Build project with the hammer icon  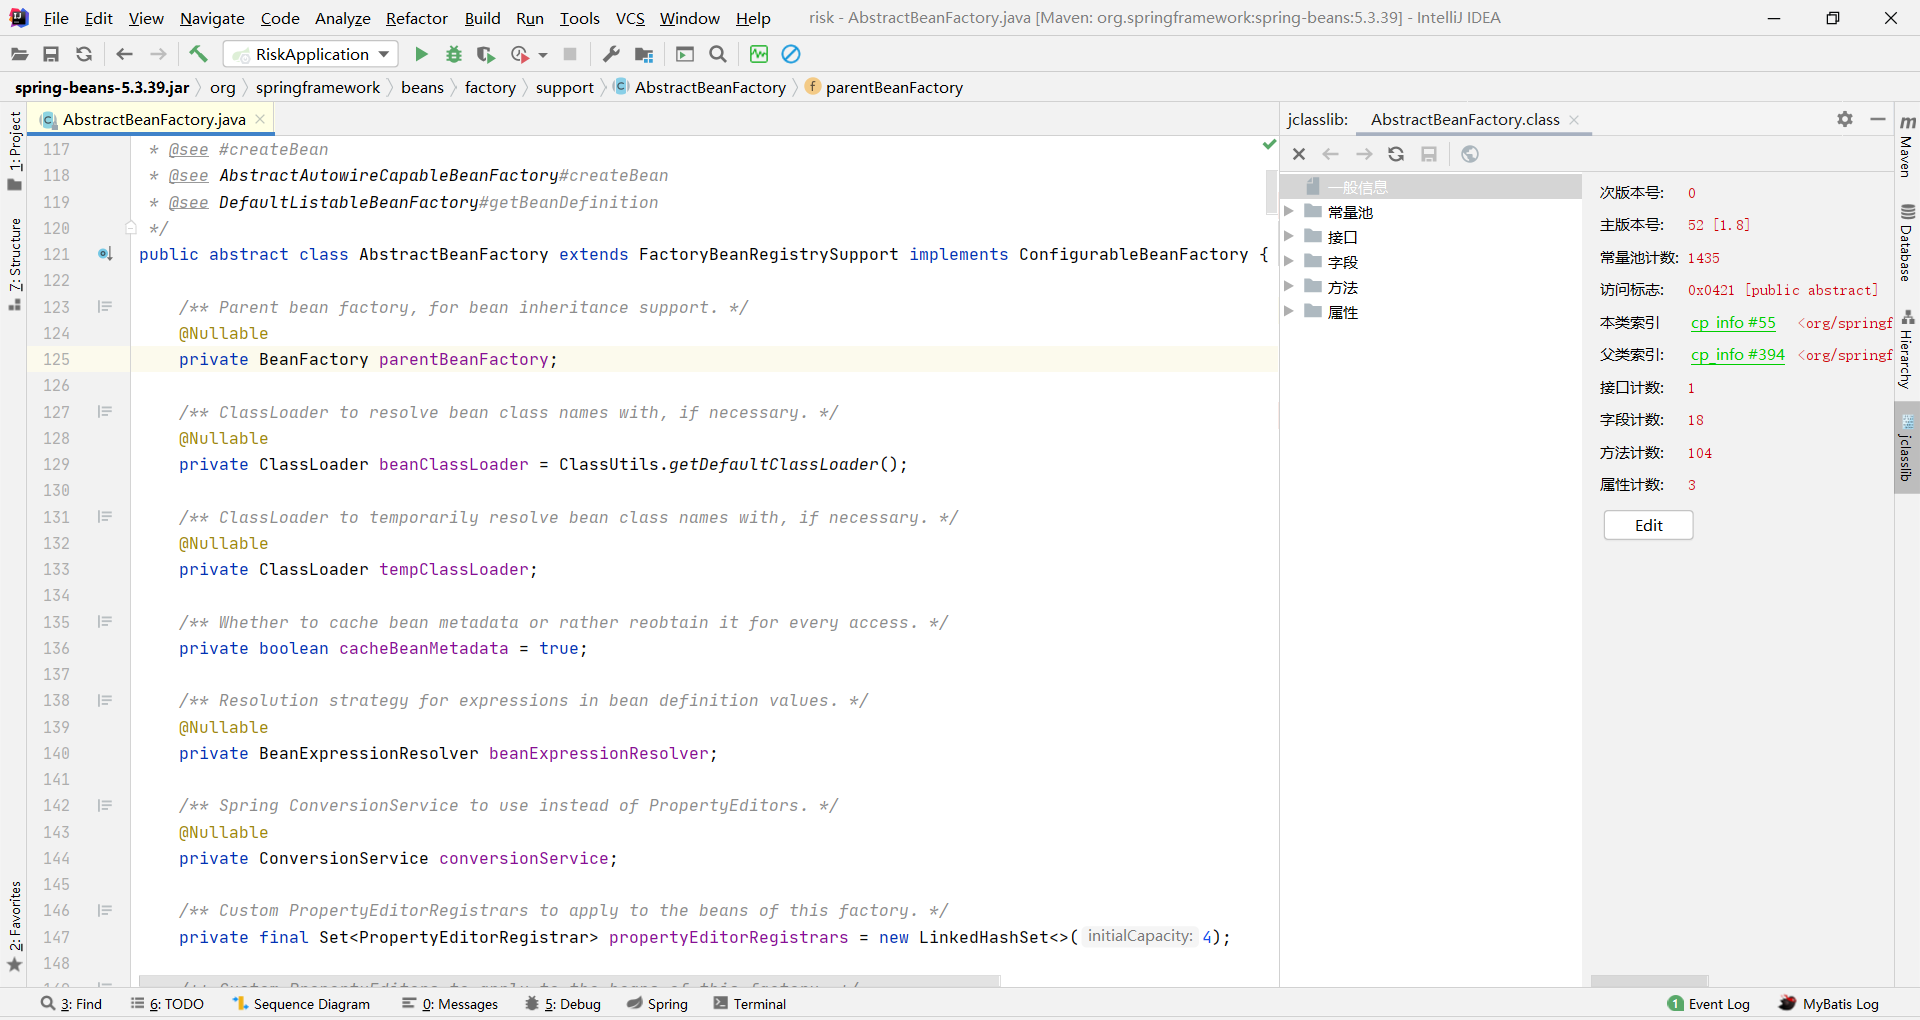tap(198, 54)
